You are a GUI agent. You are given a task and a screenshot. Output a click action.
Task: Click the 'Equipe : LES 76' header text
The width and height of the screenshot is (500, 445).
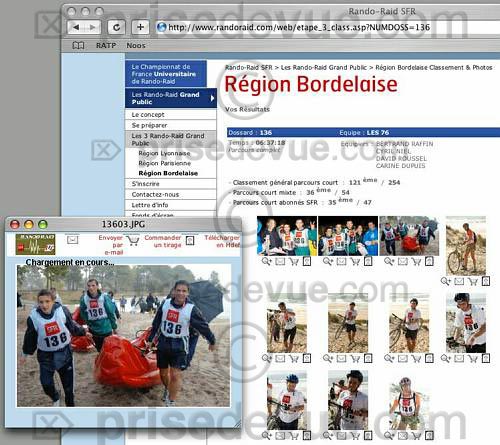click(x=364, y=132)
